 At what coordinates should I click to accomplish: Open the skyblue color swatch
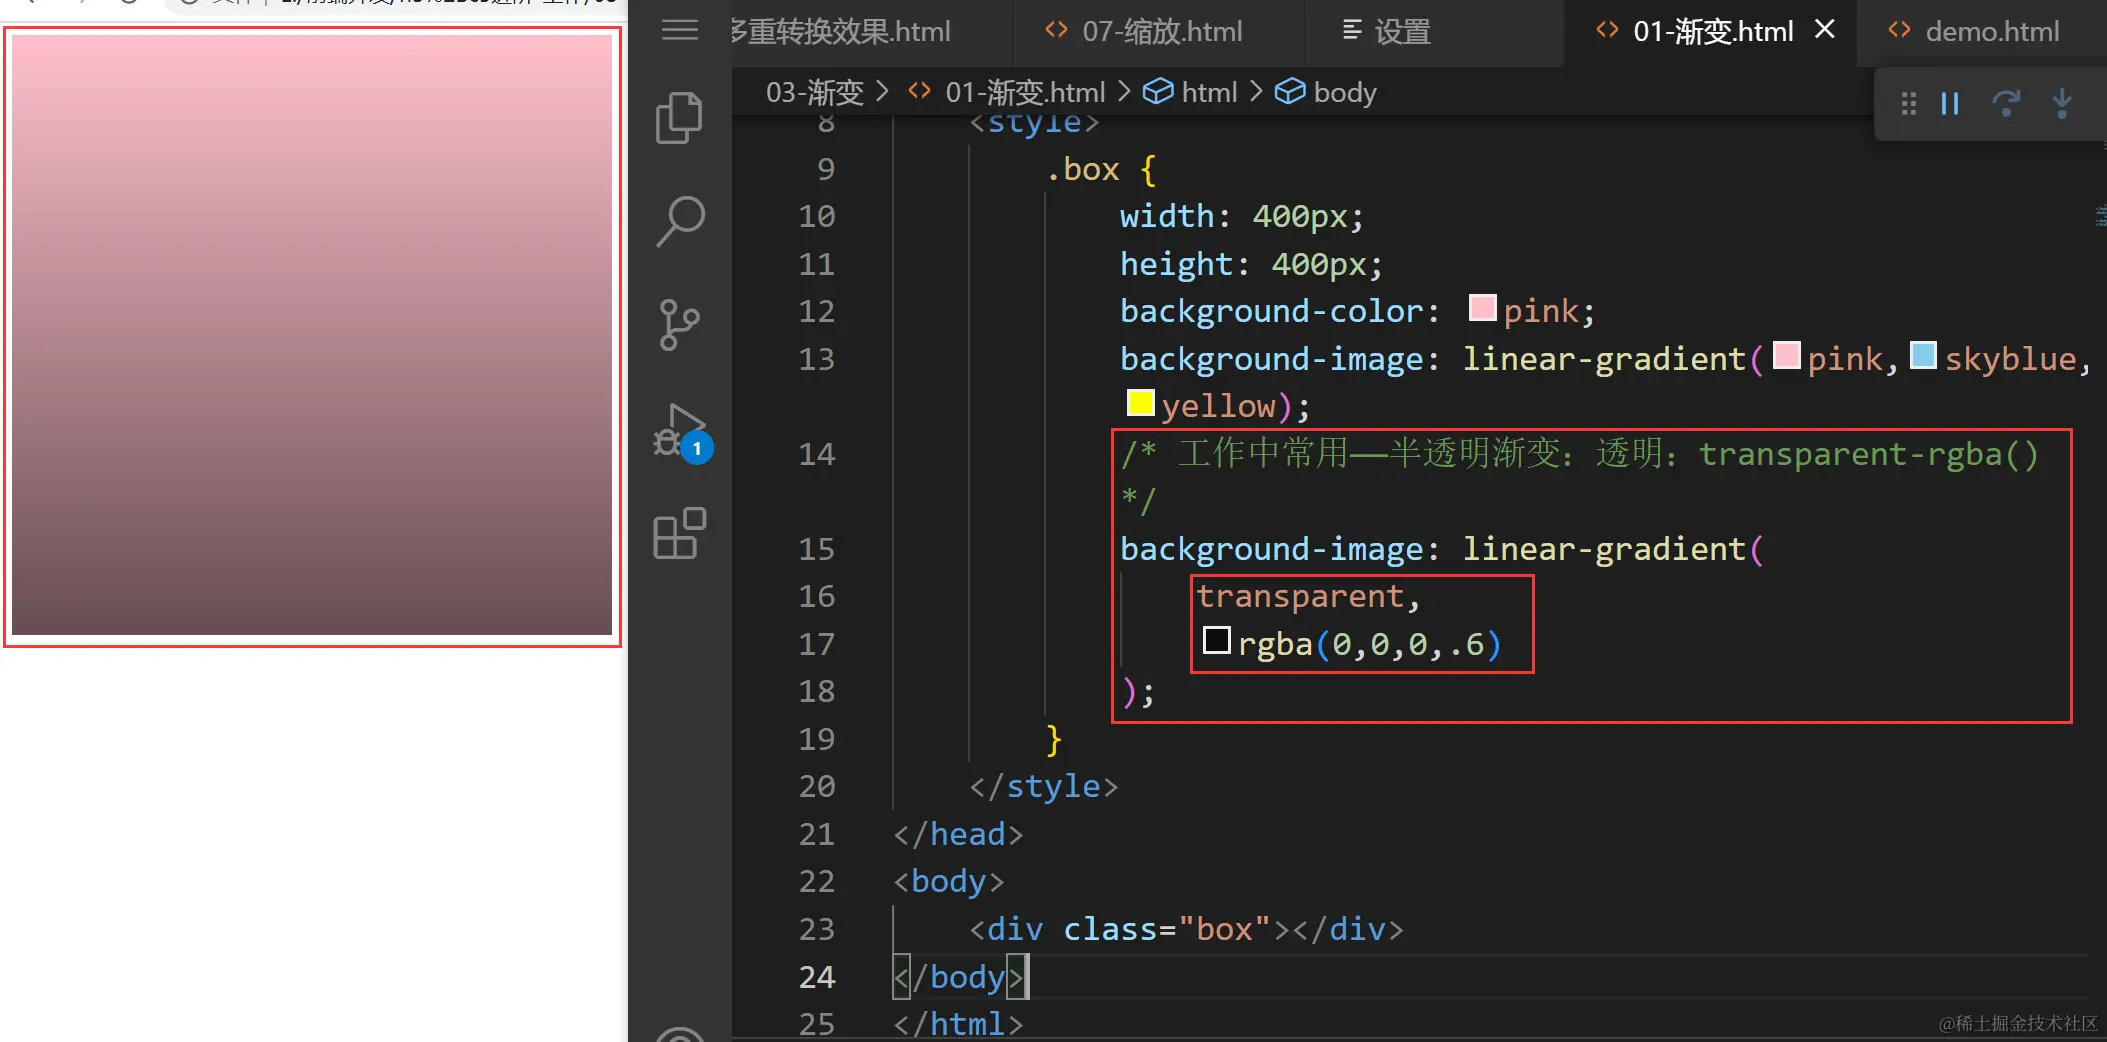coord(1923,355)
